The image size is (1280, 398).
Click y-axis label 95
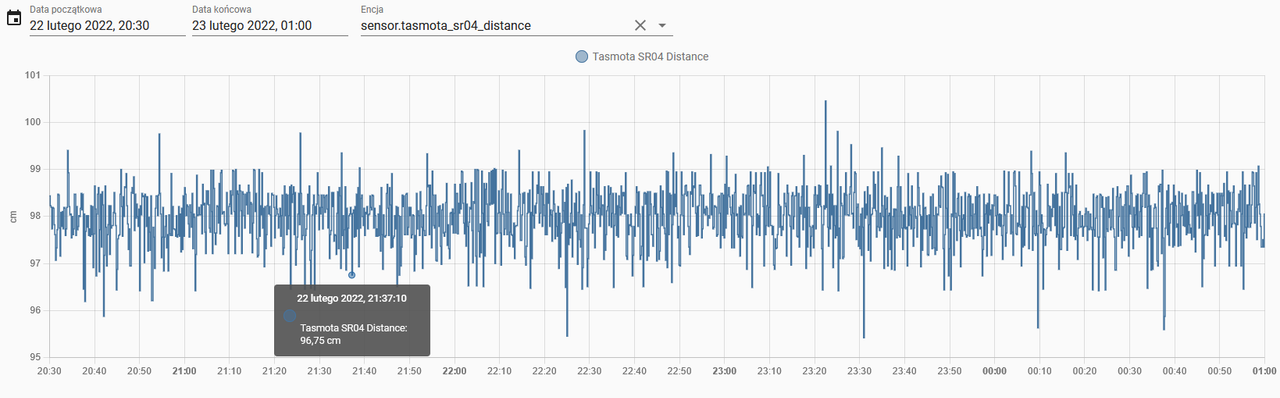35,357
